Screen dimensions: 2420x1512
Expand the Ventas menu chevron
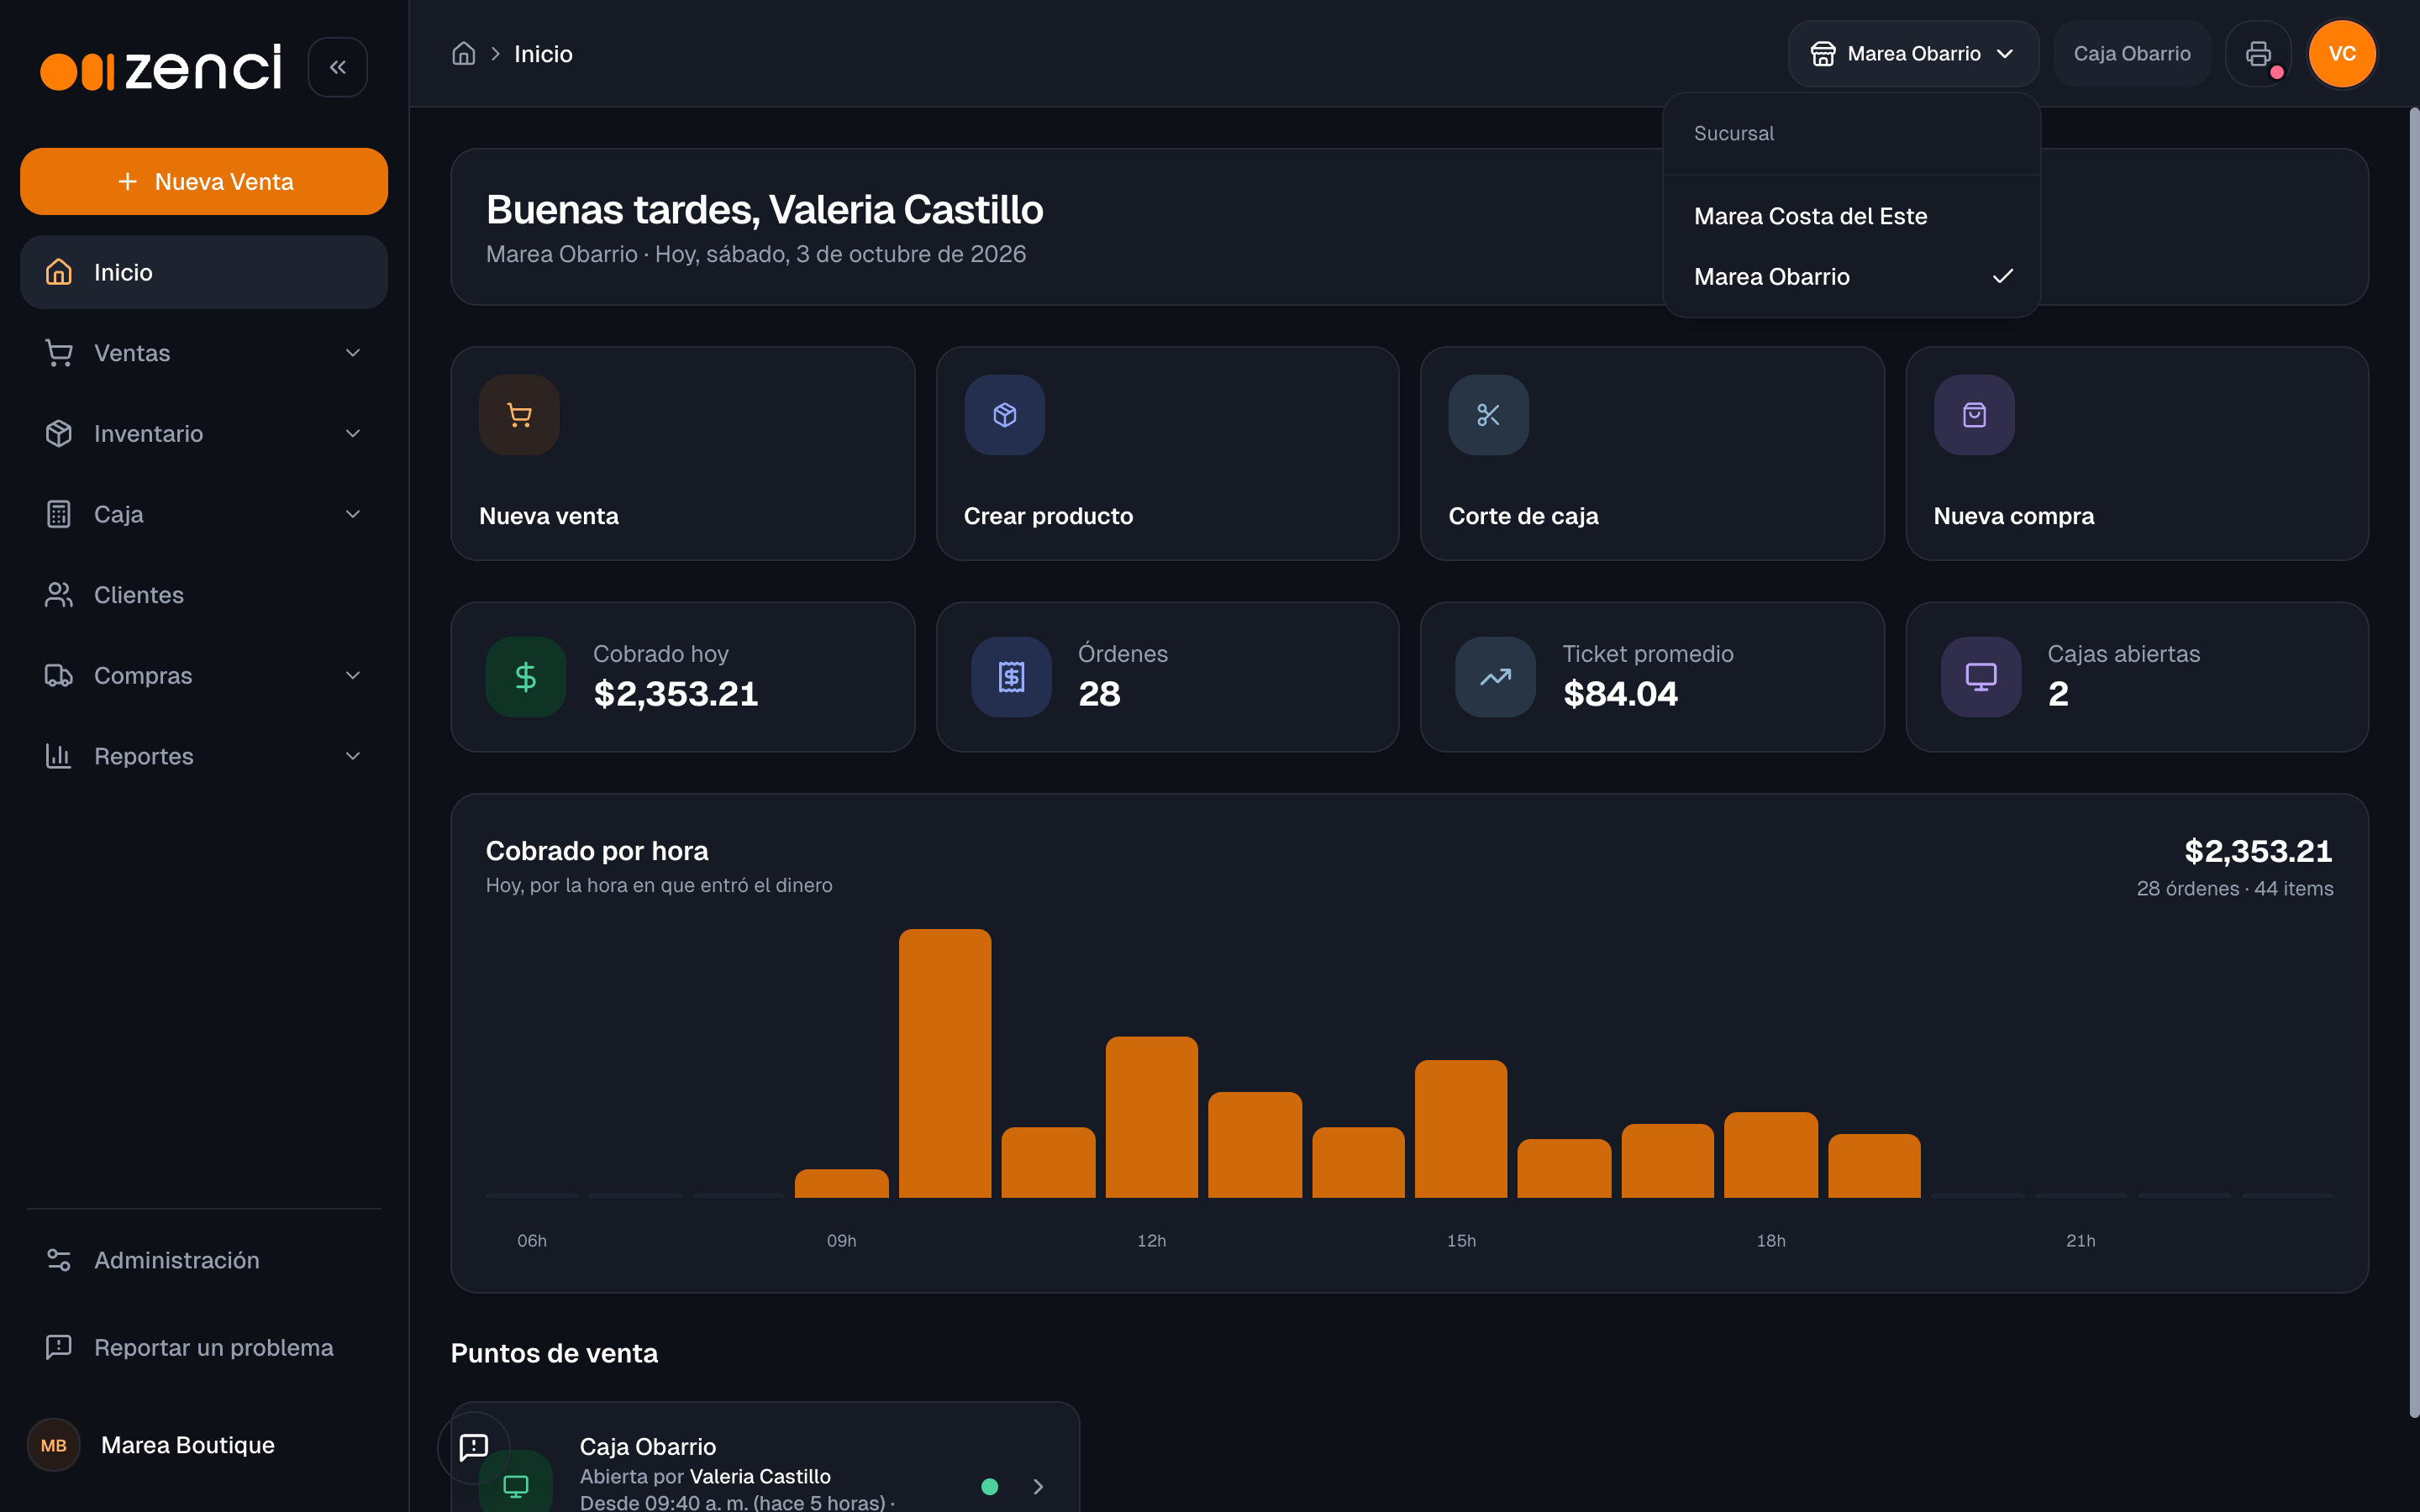[x=353, y=353]
